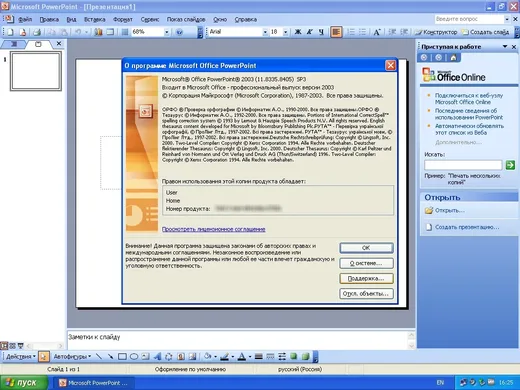
Task: Switch to the Slides tab in left pane
Action: (38, 44)
